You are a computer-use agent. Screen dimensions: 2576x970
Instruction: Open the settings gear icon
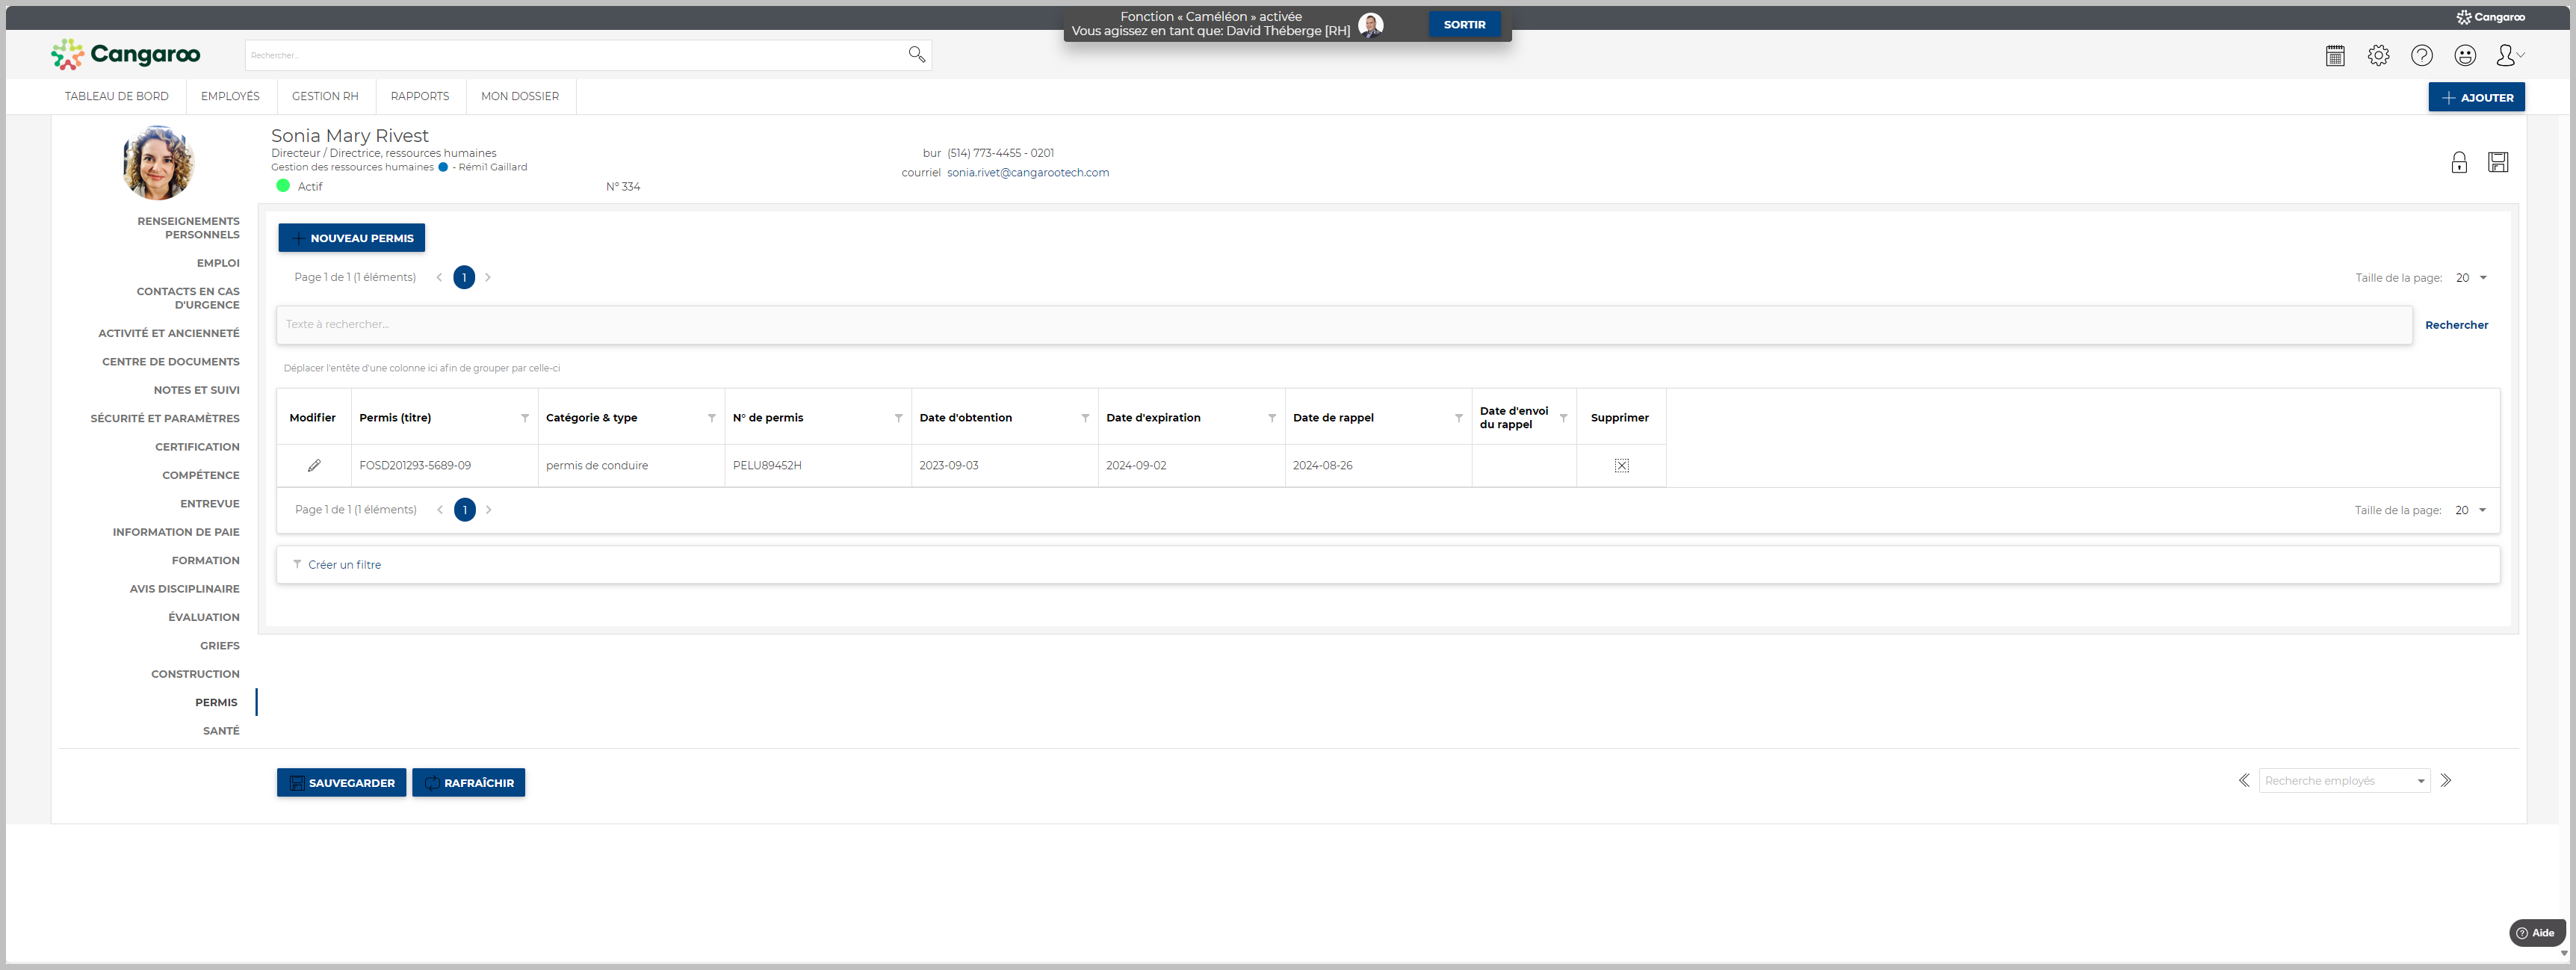pyautogui.click(x=2378, y=56)
